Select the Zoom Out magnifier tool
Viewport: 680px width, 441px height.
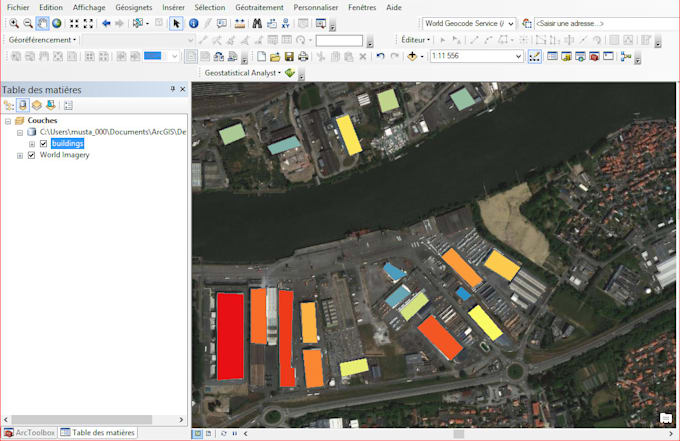(x=28, y=23)
